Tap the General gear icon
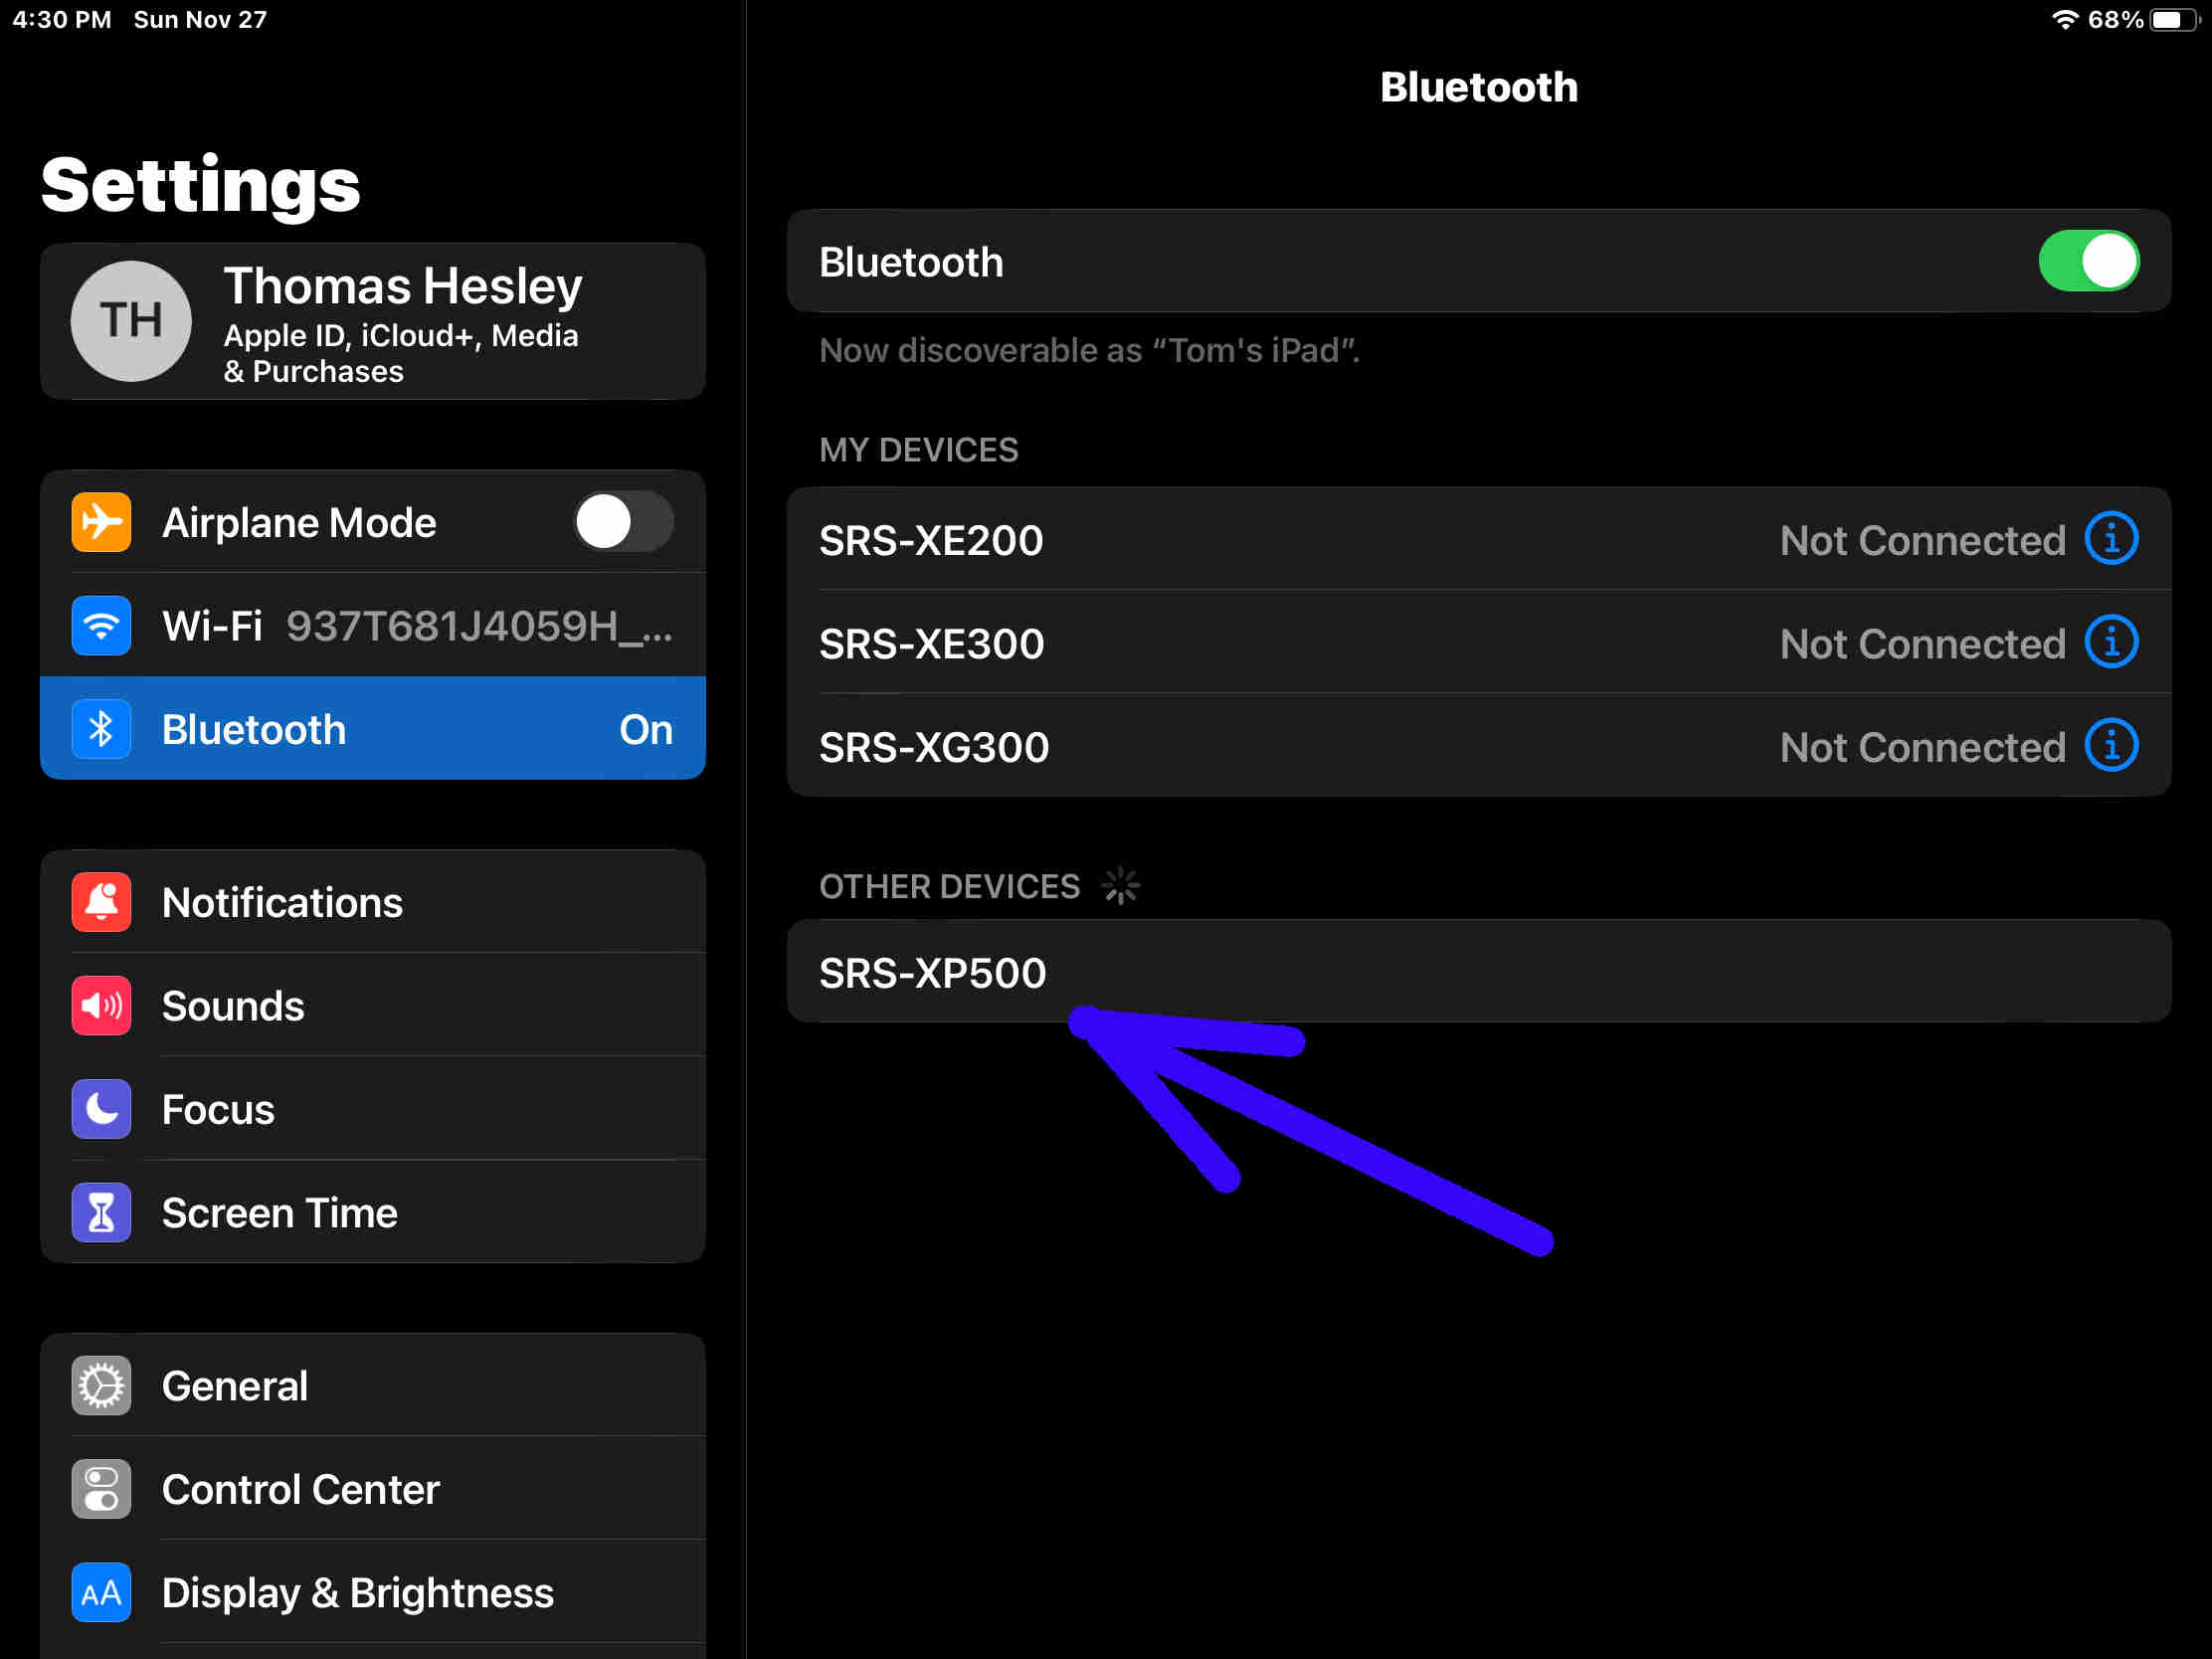Viewport: 2212px width, 1659px height. [101, 1385]
